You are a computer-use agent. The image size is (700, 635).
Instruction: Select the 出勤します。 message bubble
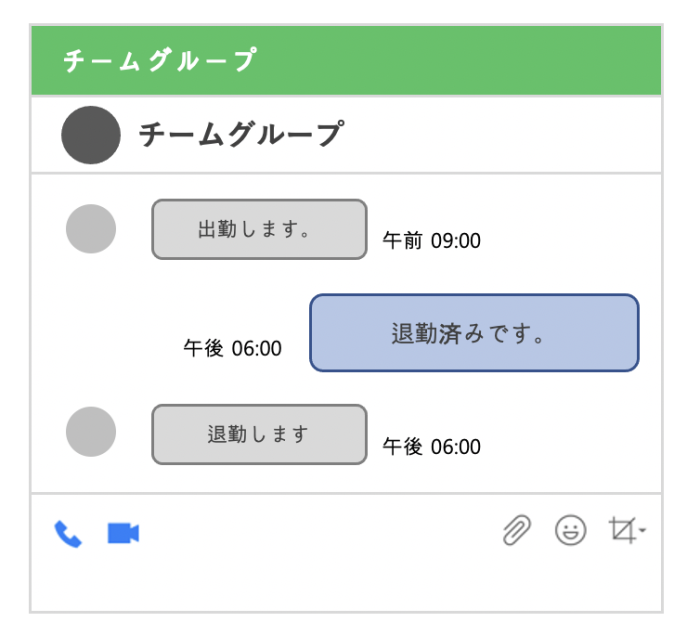pyautogui.click(x=259, y=230)
